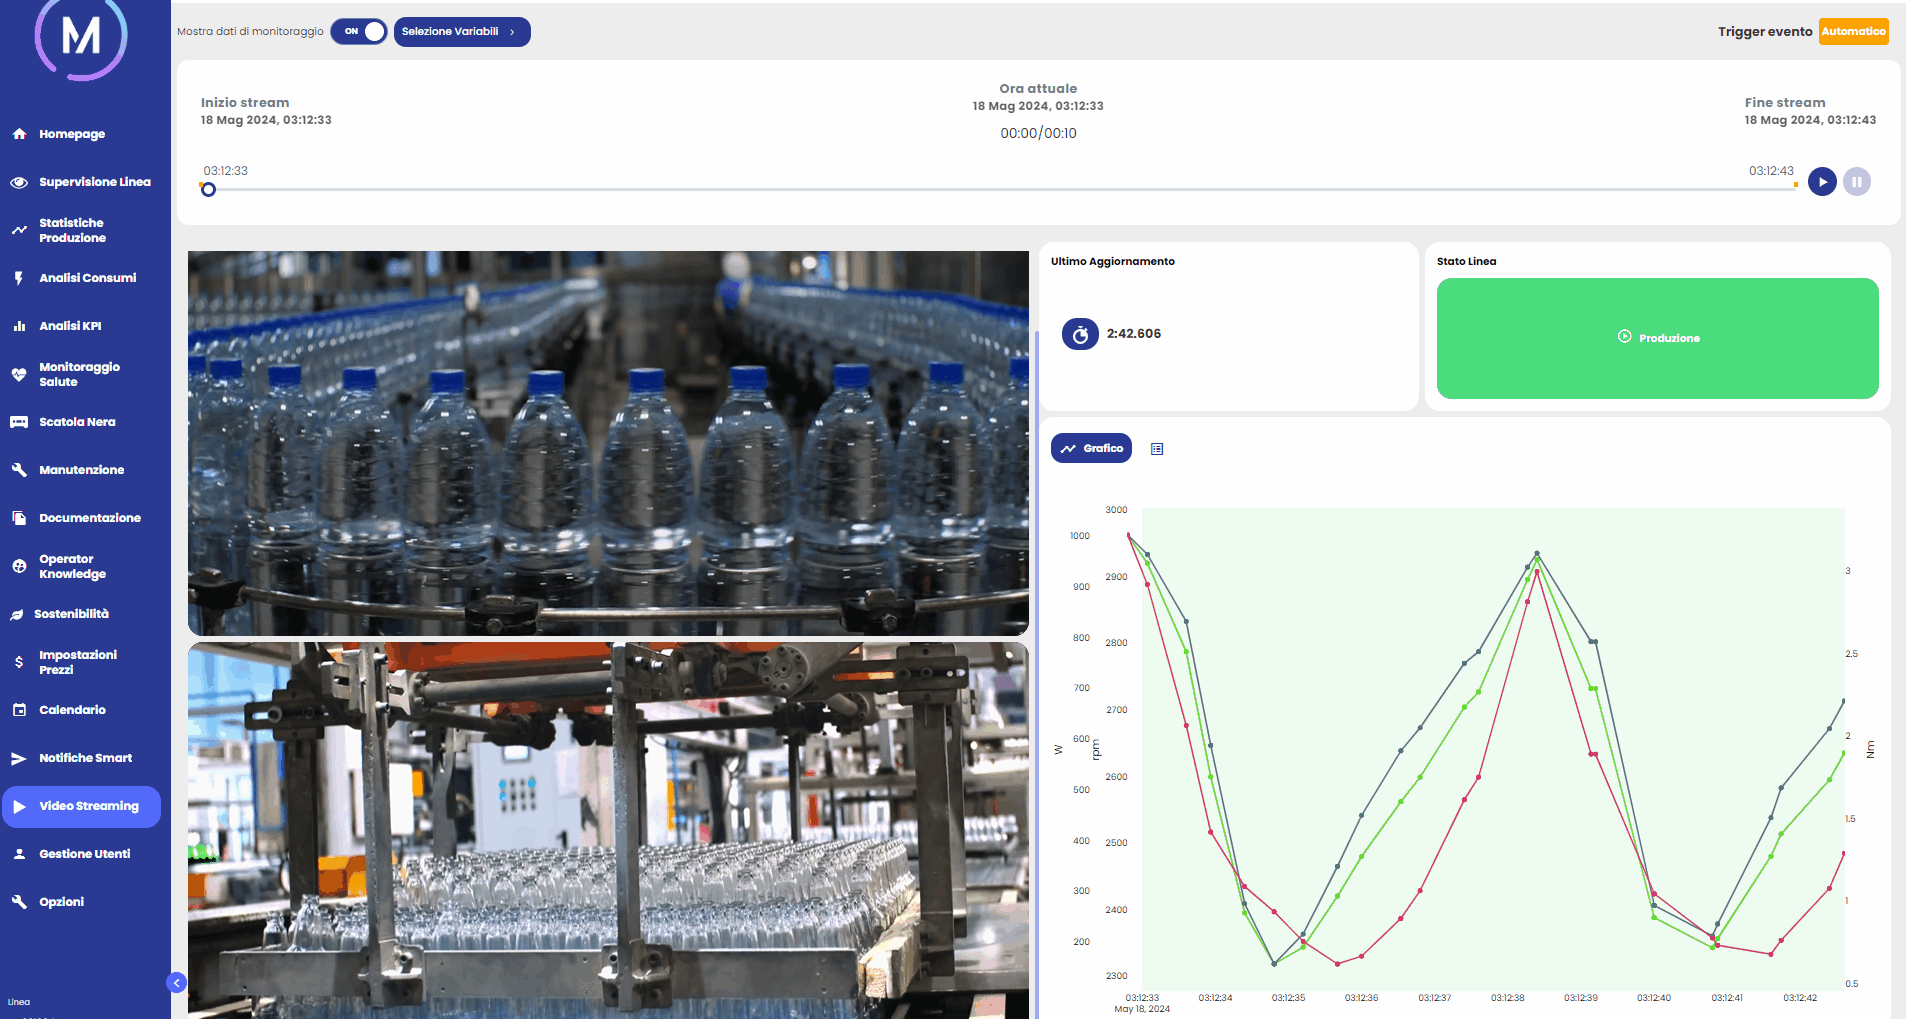Image resolution: width=1906 pixels, height=1019 pixels.
Task: Click the 00:00/00:10 elapsed time text
Action: [1038, 133]
